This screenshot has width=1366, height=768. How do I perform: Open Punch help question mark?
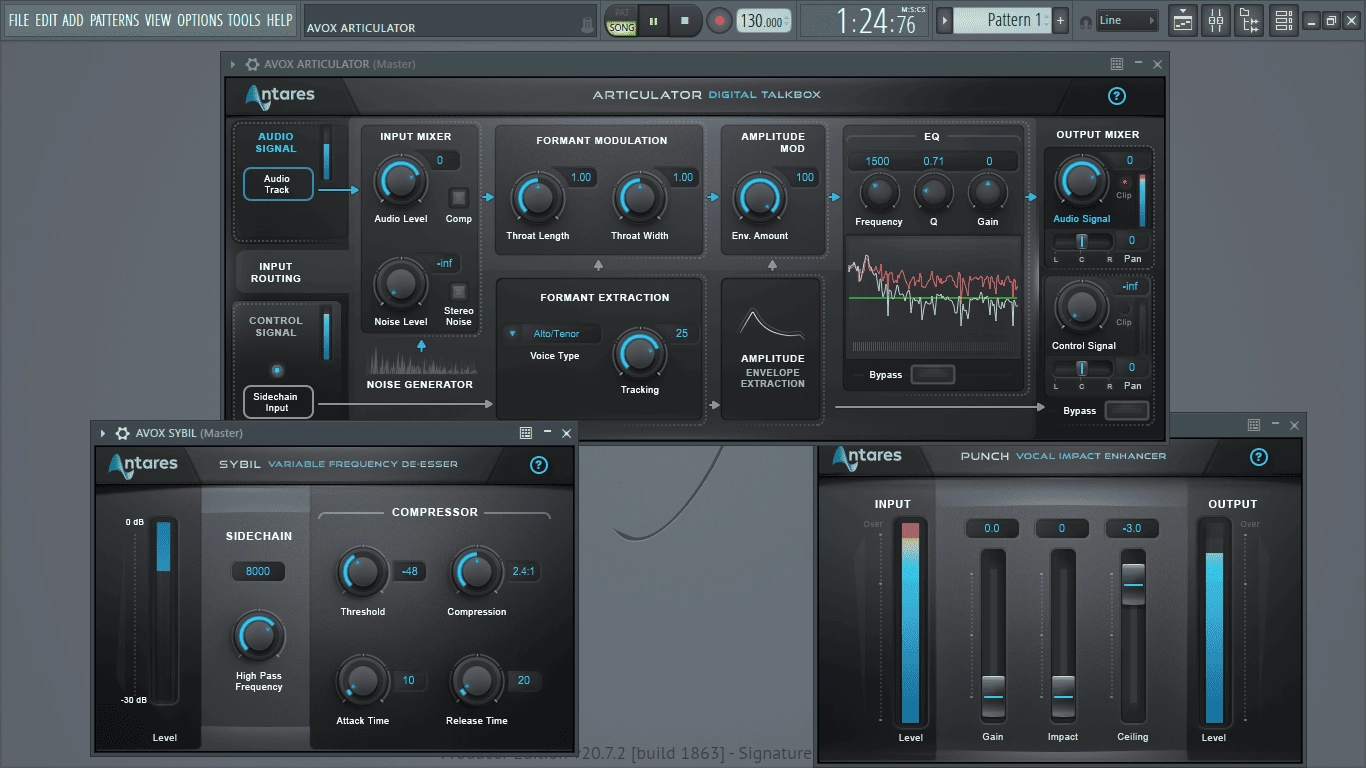(x=1259, y=457)
